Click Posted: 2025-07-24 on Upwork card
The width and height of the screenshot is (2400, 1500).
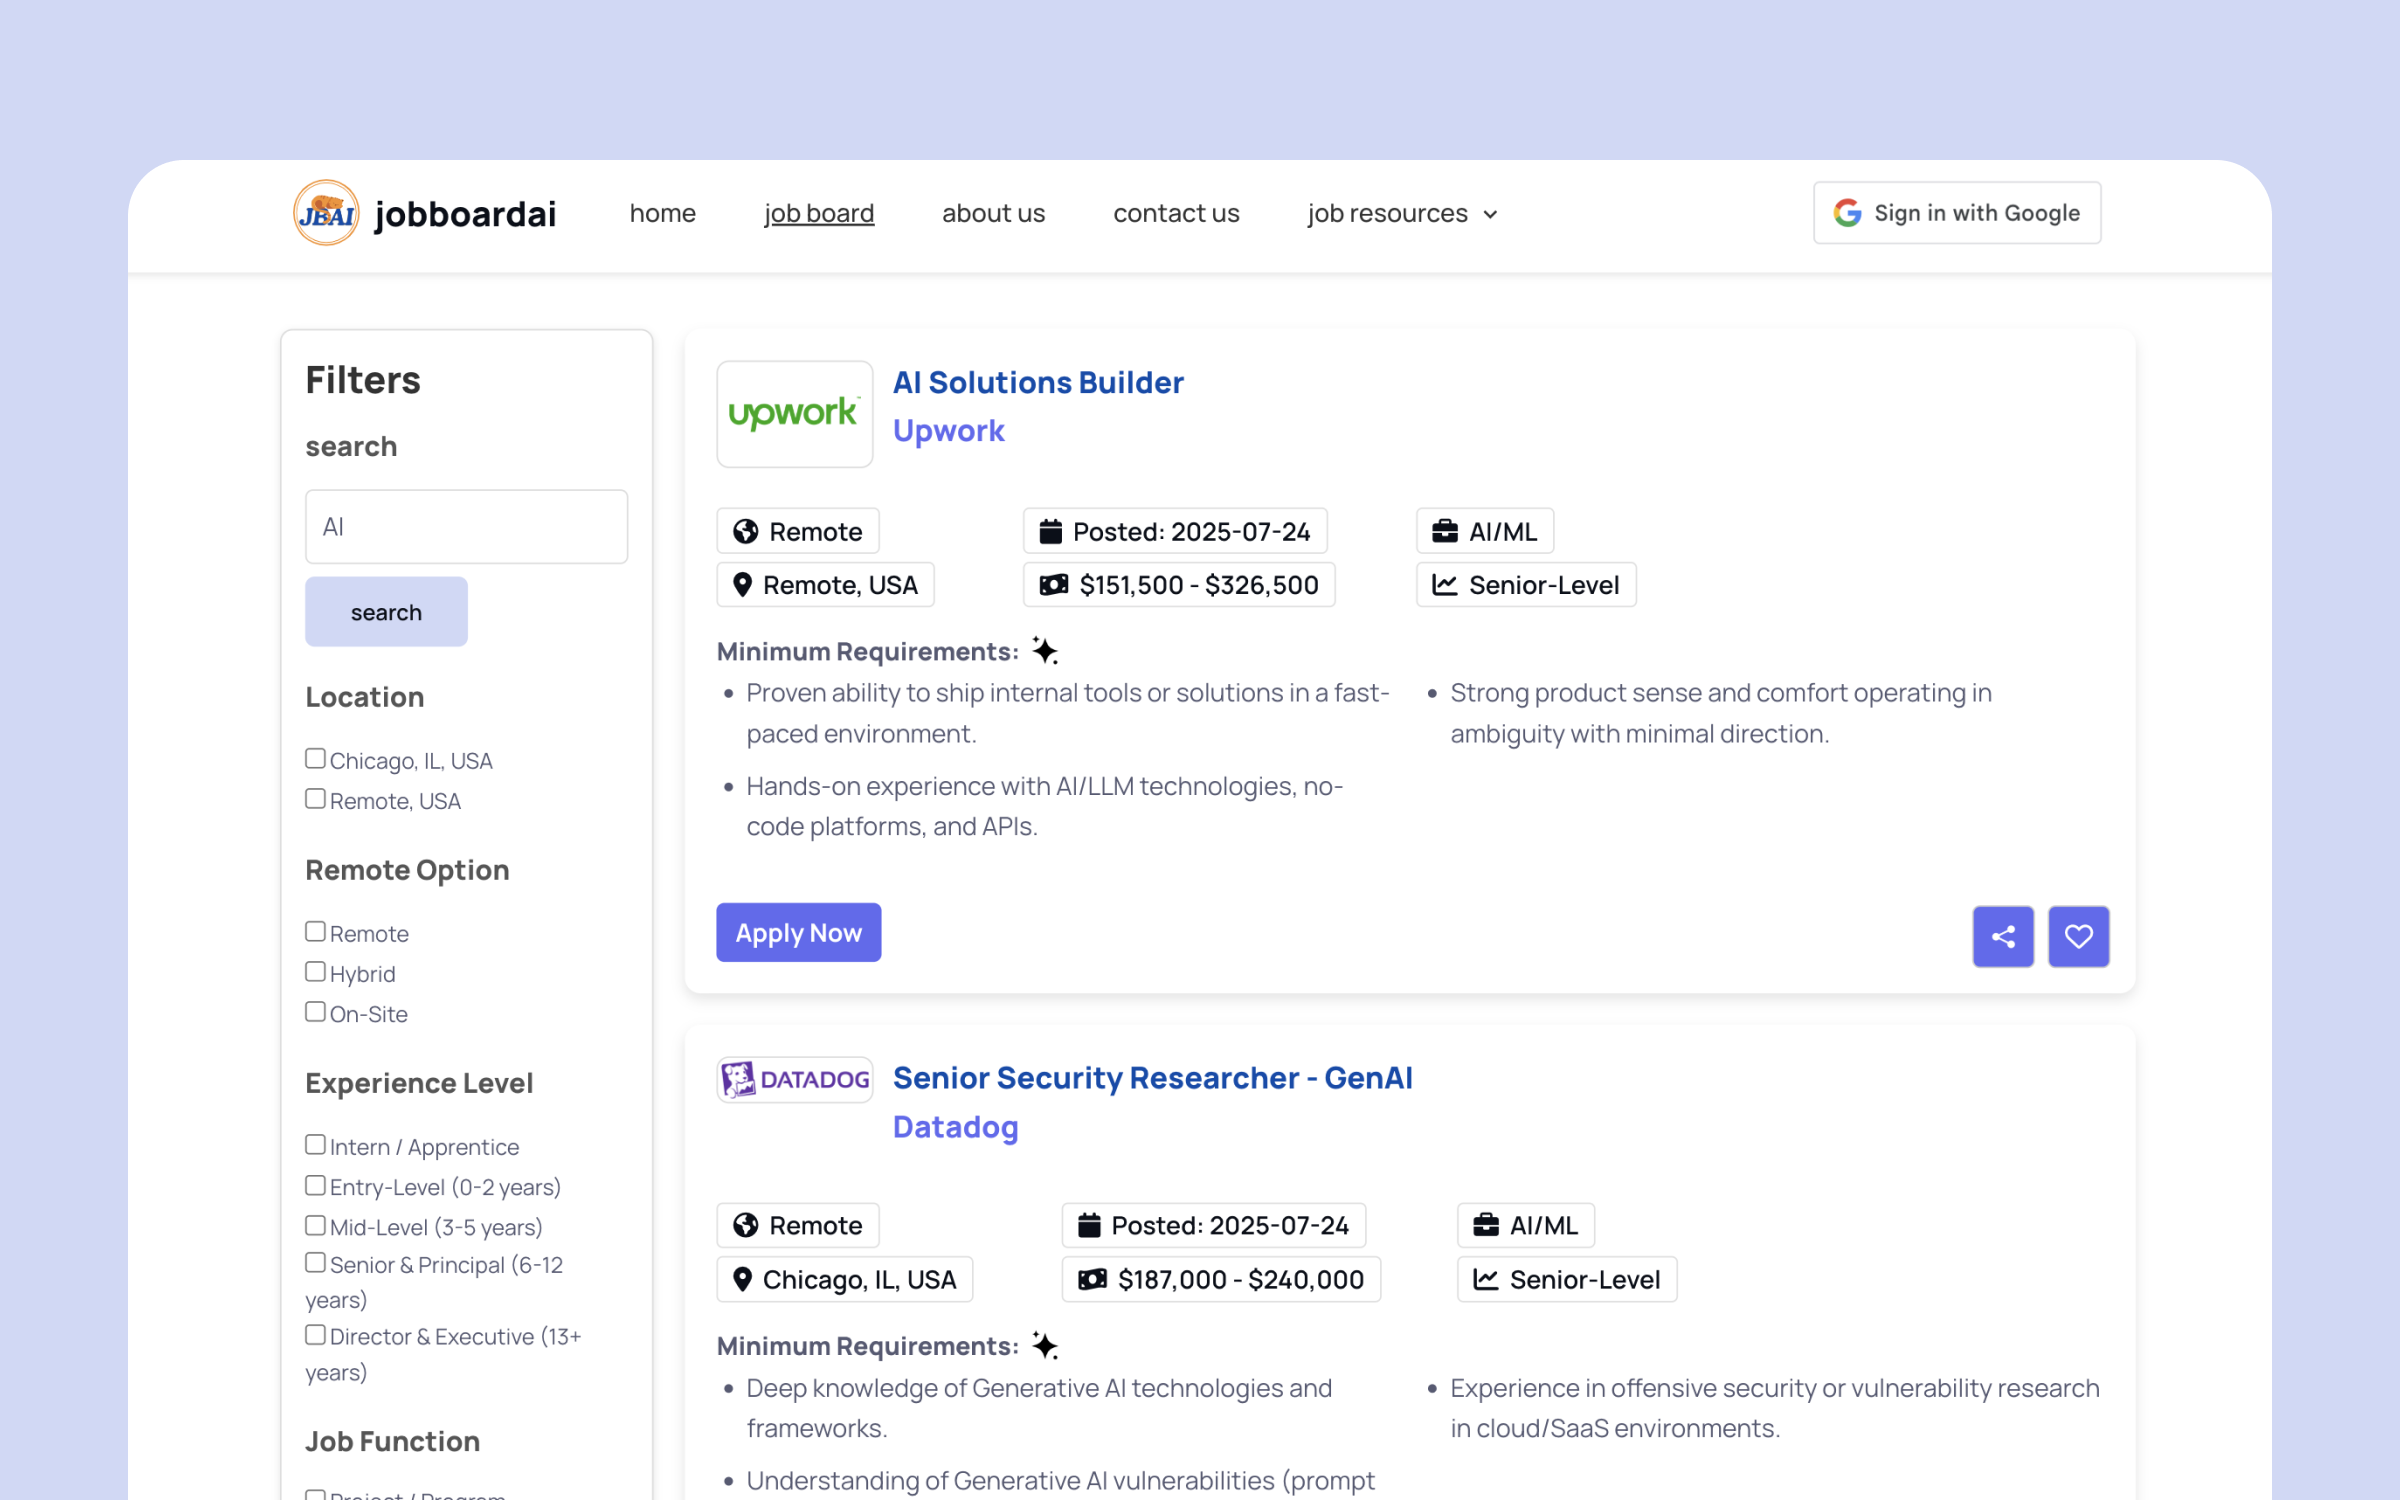[1174, 531]
